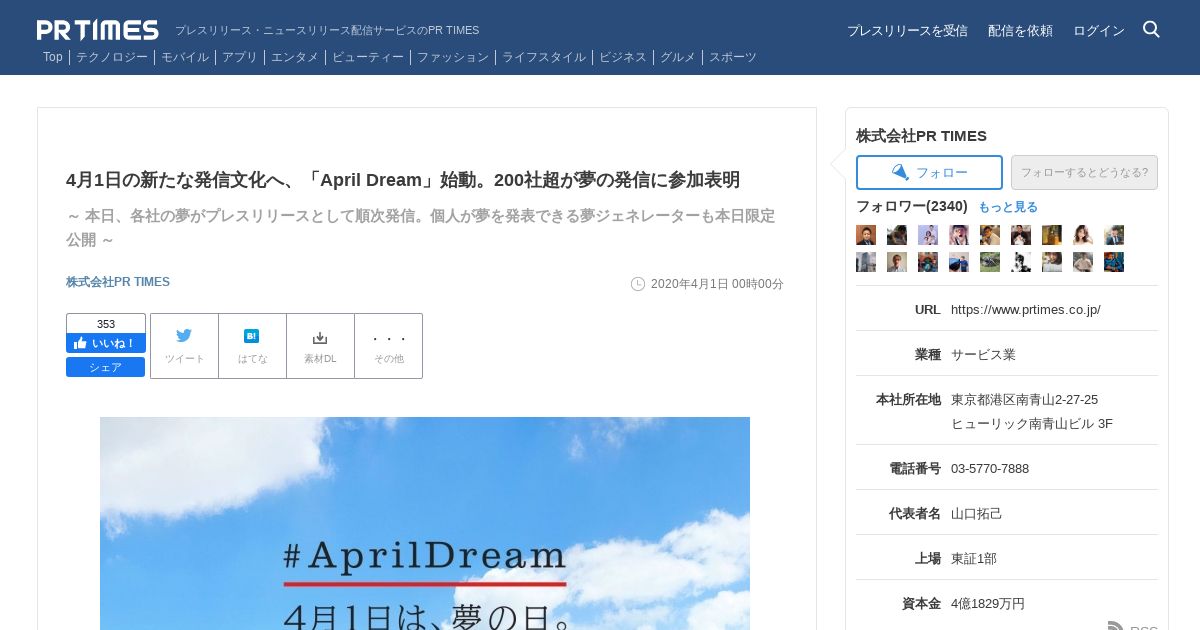Open the モバイル category

(x=185, y=57)
